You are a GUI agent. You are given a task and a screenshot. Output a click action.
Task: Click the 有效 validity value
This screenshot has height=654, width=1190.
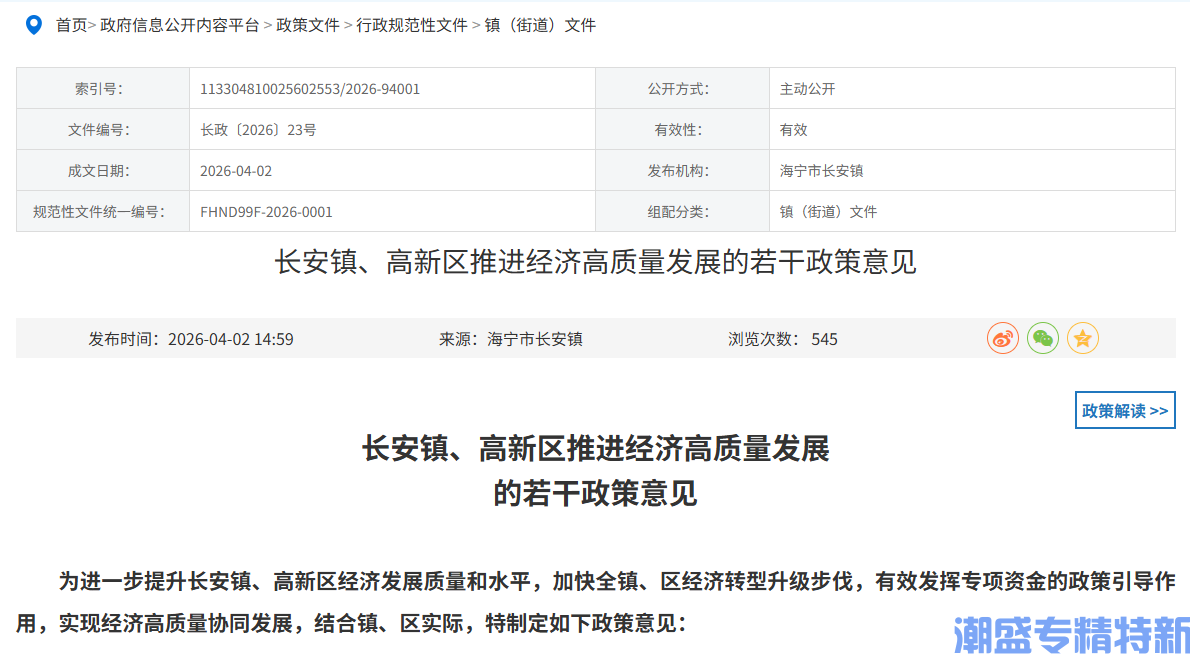tap(794, 130)
